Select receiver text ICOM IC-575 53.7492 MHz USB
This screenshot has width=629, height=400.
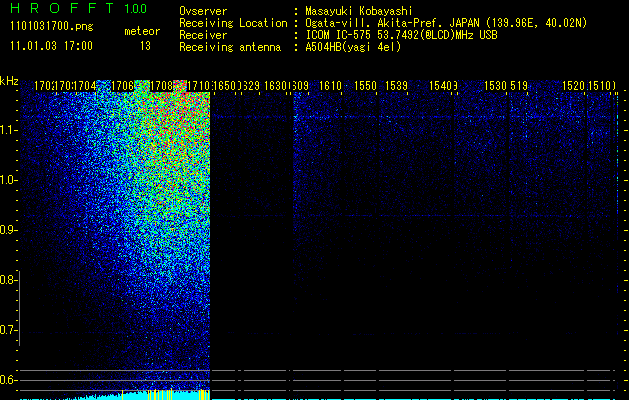402,35
